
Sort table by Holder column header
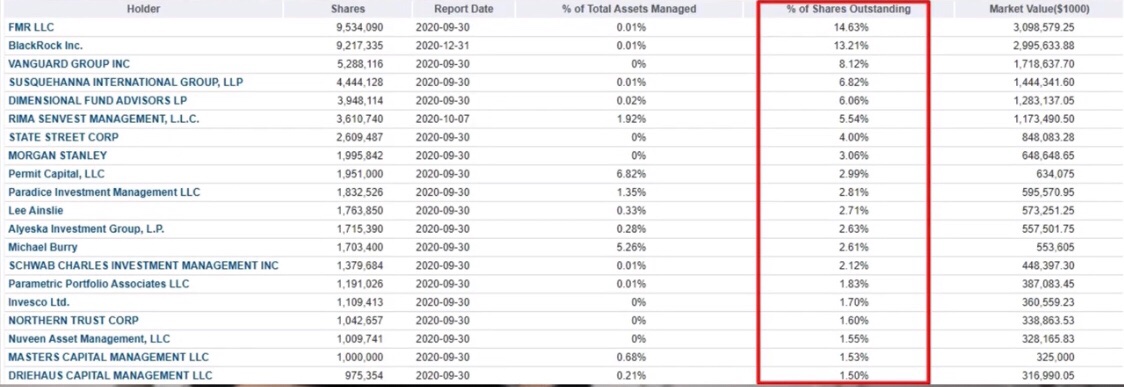tap(143, 9)
